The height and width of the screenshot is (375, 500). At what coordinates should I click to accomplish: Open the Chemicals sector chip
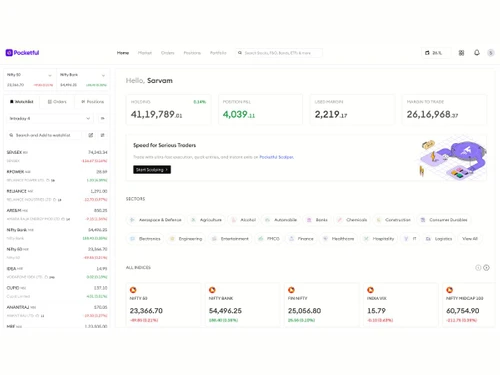pos(352,220)
